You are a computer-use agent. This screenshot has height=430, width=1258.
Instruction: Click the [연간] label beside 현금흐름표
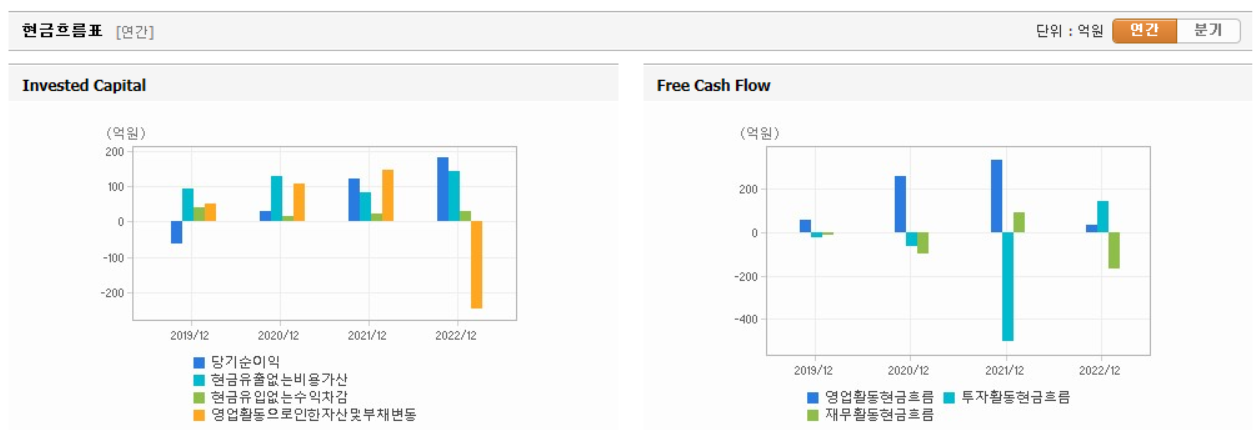tap(135, 31)
